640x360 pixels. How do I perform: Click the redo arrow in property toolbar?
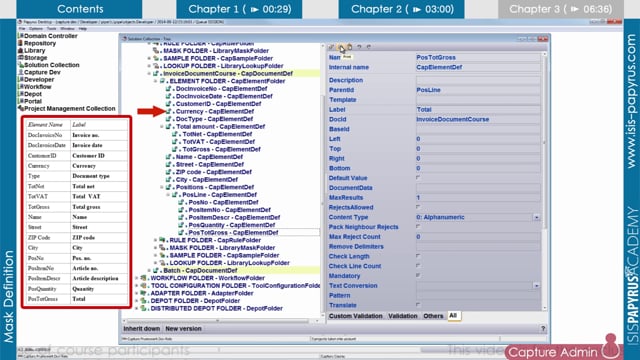[369, 47]
